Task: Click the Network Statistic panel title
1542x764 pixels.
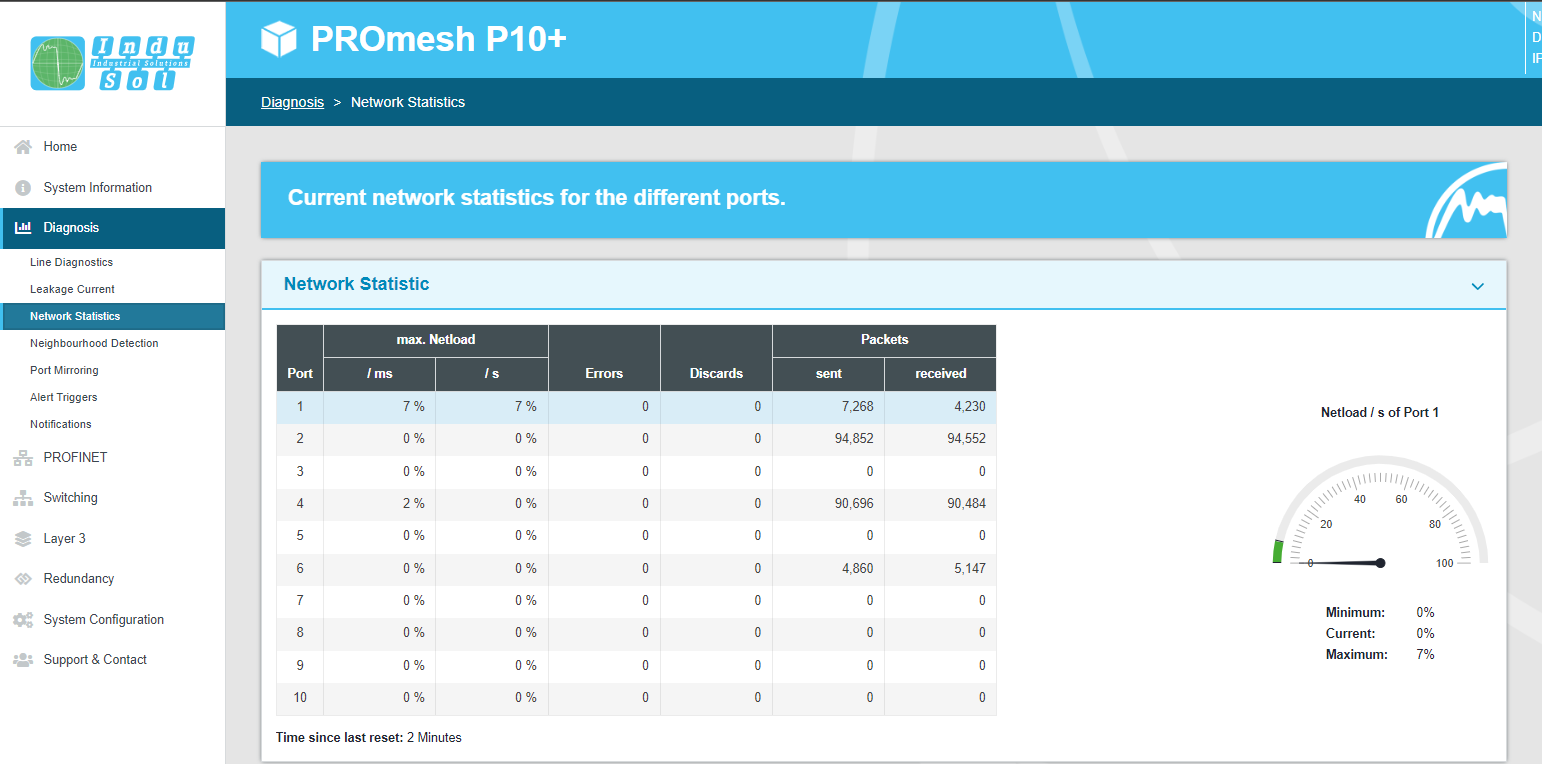Action: 356,284
